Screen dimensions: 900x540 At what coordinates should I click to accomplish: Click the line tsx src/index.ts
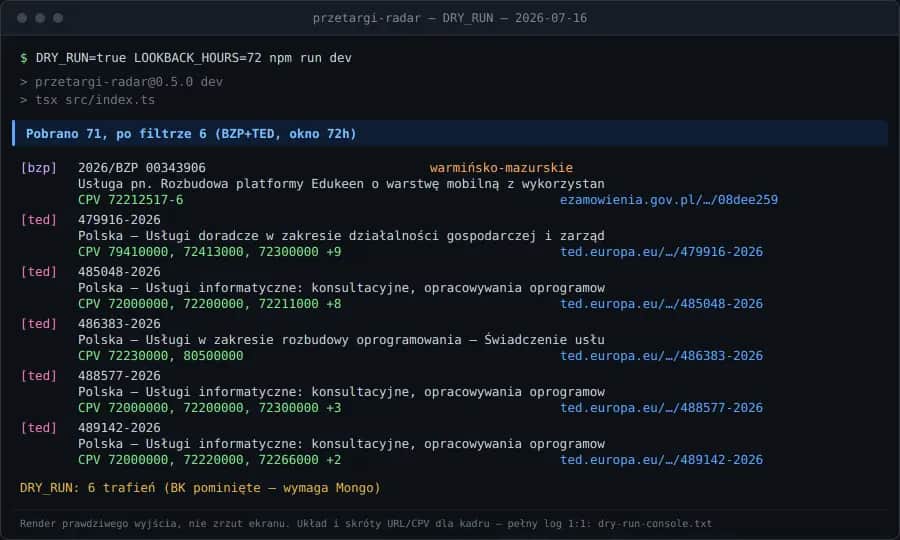click(x=95, y=100)
